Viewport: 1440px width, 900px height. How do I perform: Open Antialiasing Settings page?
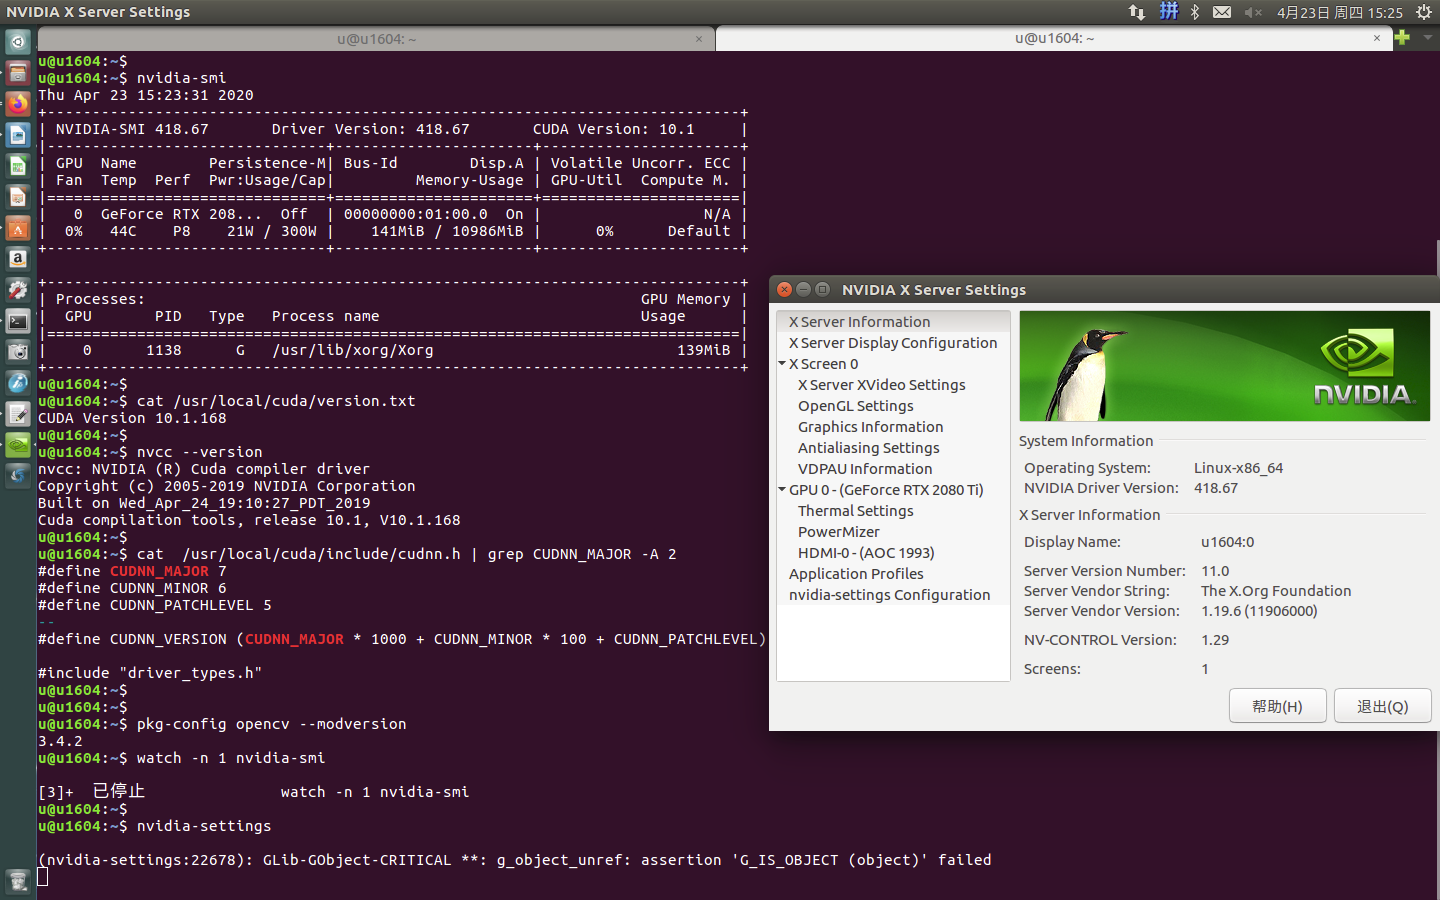(x=868, y=448)
